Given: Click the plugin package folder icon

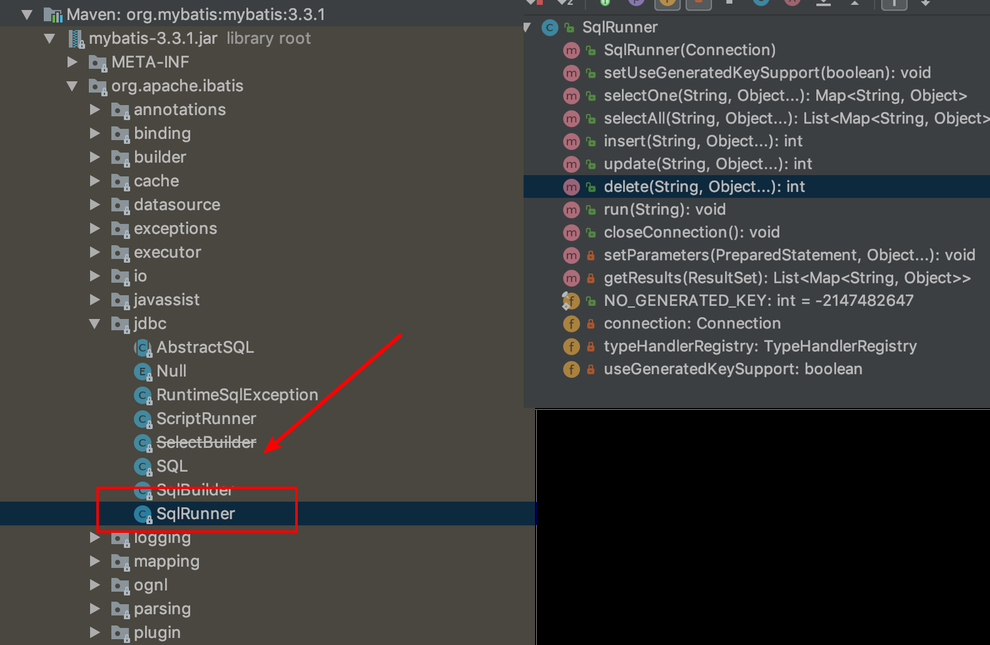Looking at the screenshot, I should [120, 634].
